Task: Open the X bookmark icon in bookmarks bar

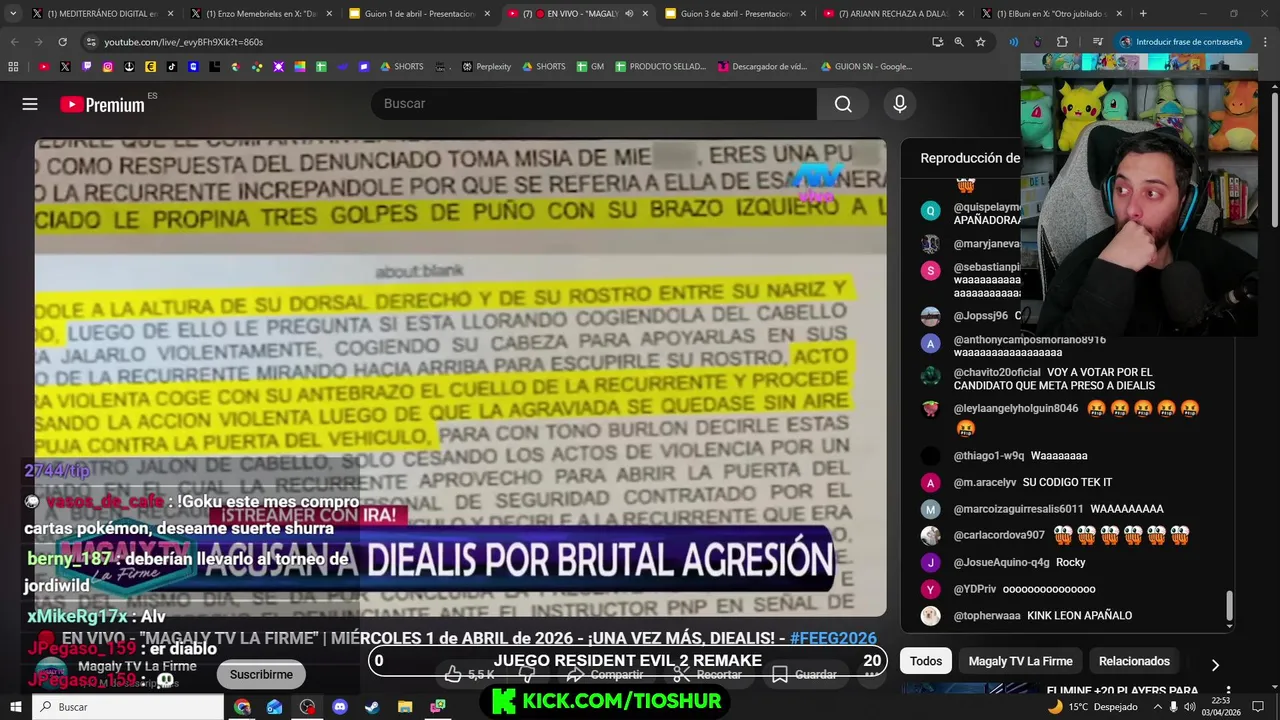Action: [65, 67]
